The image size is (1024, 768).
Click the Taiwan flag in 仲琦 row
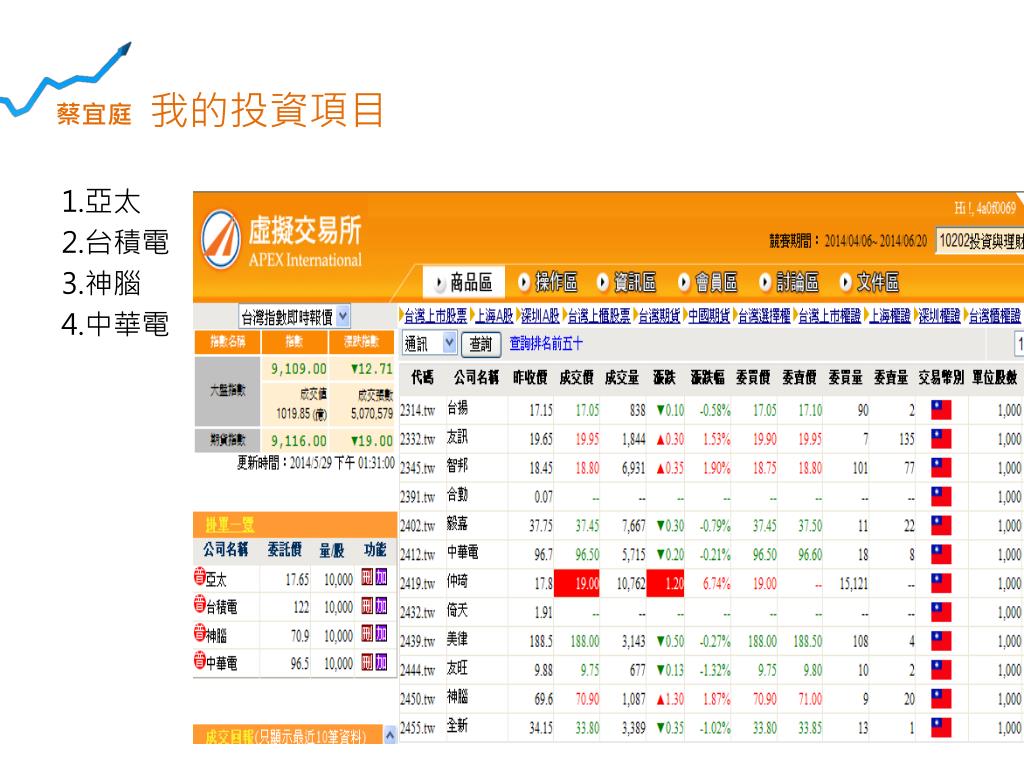click(x=941, y=583)
